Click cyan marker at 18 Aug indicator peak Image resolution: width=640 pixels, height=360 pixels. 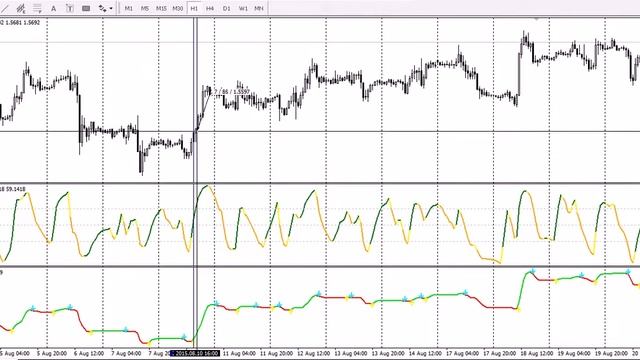pos(532,271)
